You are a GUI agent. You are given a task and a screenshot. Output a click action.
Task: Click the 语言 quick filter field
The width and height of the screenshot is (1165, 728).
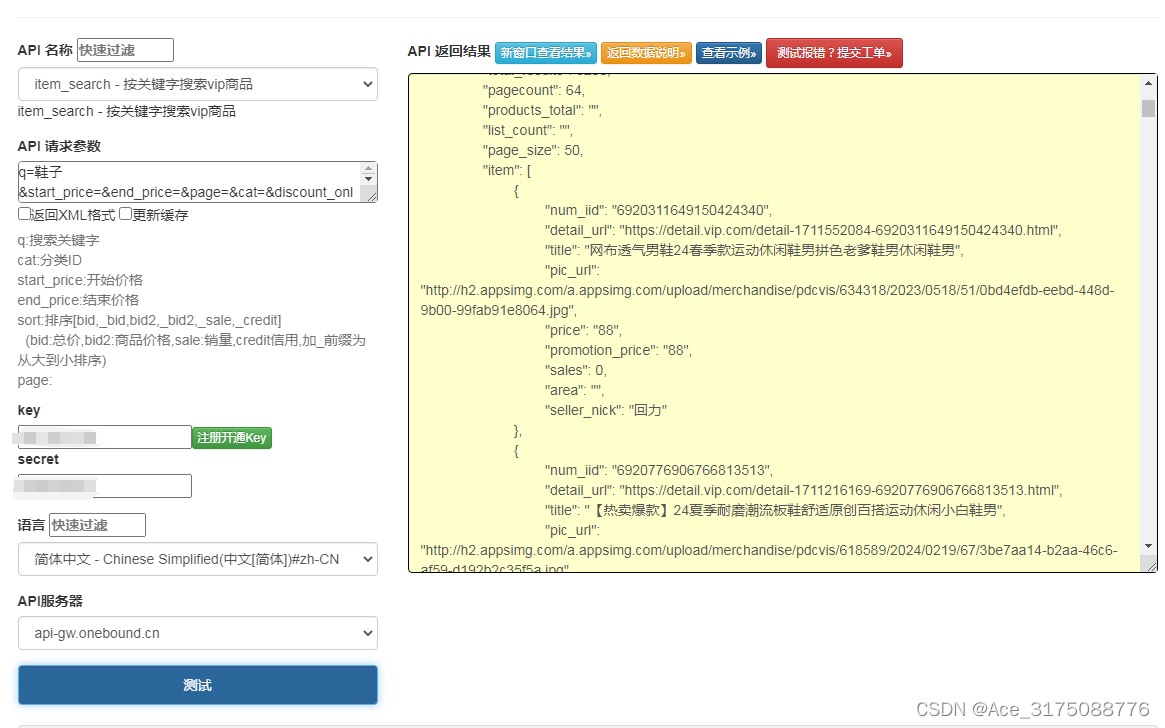(x=97, y=524)
